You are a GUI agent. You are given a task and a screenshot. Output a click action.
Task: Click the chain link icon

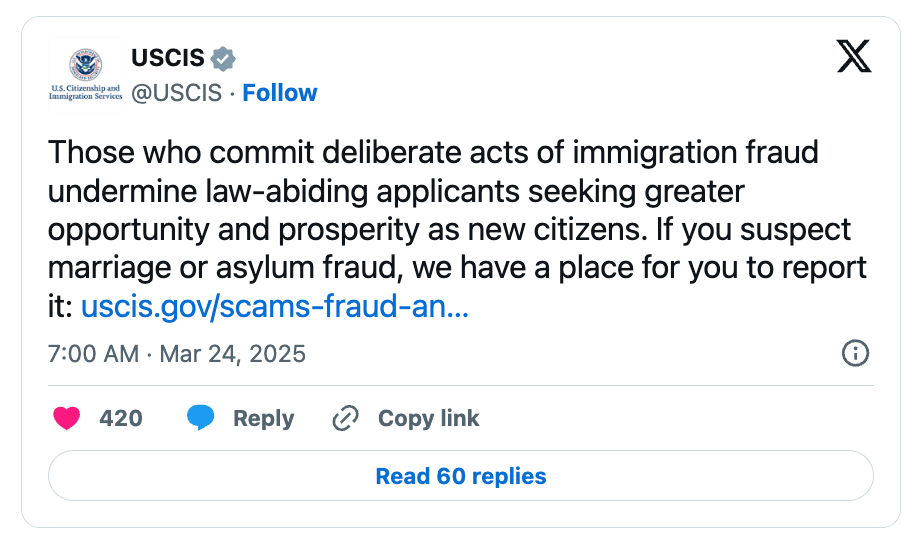(345, 418)
